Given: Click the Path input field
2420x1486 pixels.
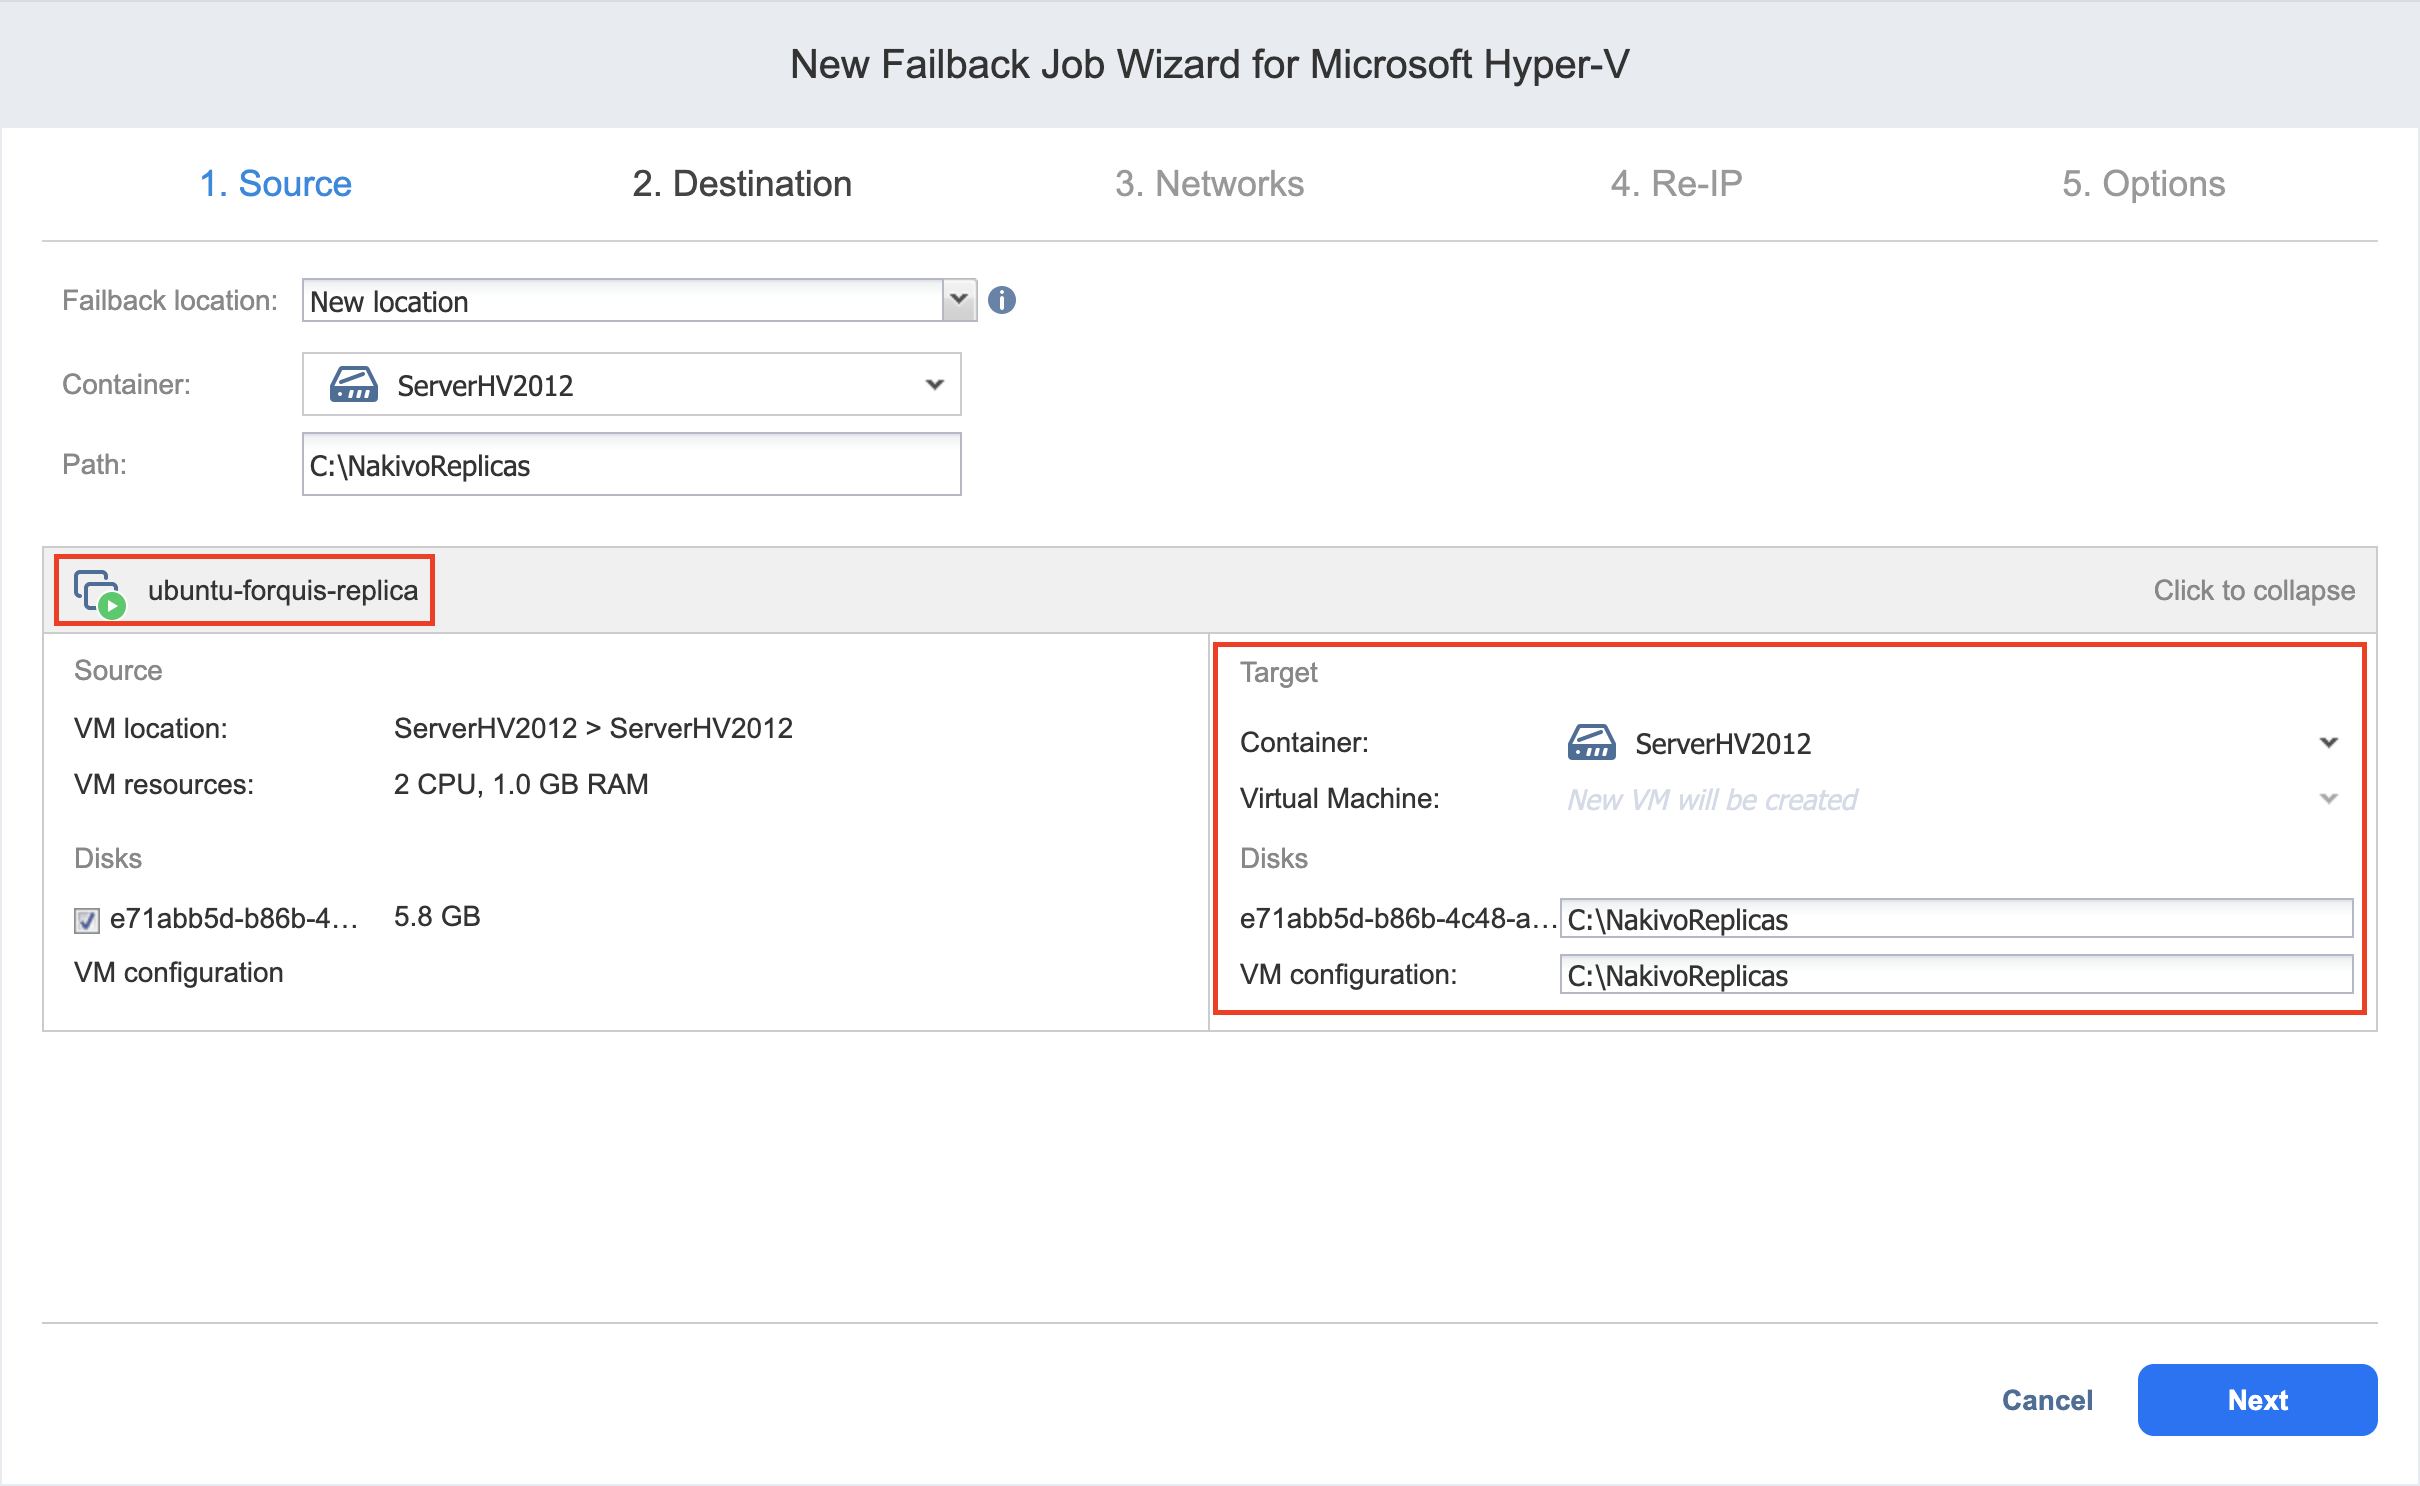Looking at the screenshot, I should coord(632,465).
